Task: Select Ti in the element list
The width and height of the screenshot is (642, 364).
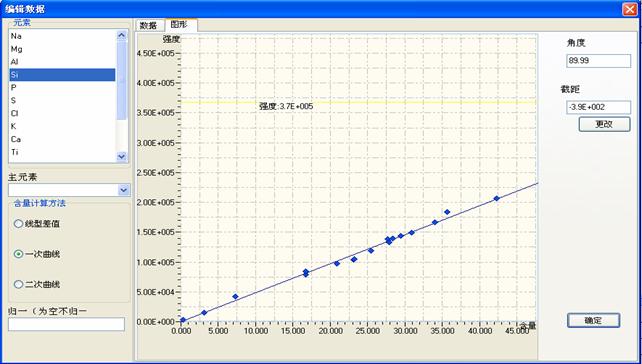Action: coord(63,152)
